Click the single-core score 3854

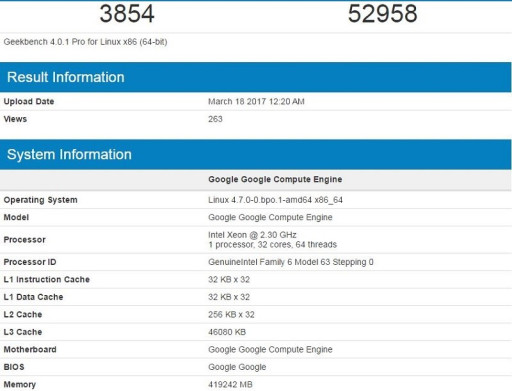tap(127, 14)
